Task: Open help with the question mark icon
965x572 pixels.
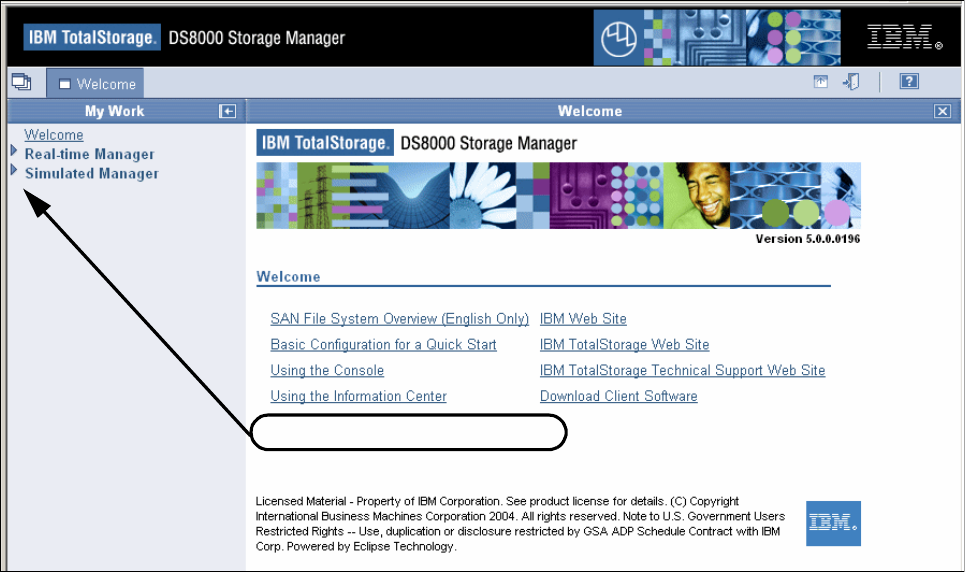Action: tap(909, 81)
